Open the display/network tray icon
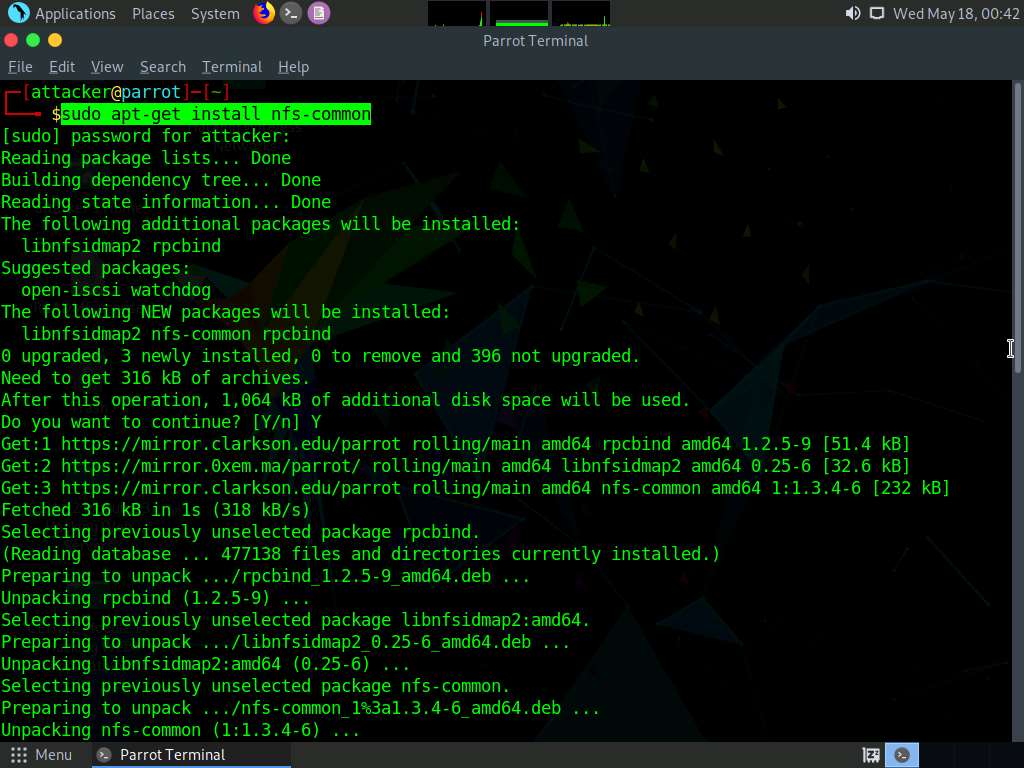Image resolution: width=1024 pixels, height=768 pixels. tap(876, 13)
